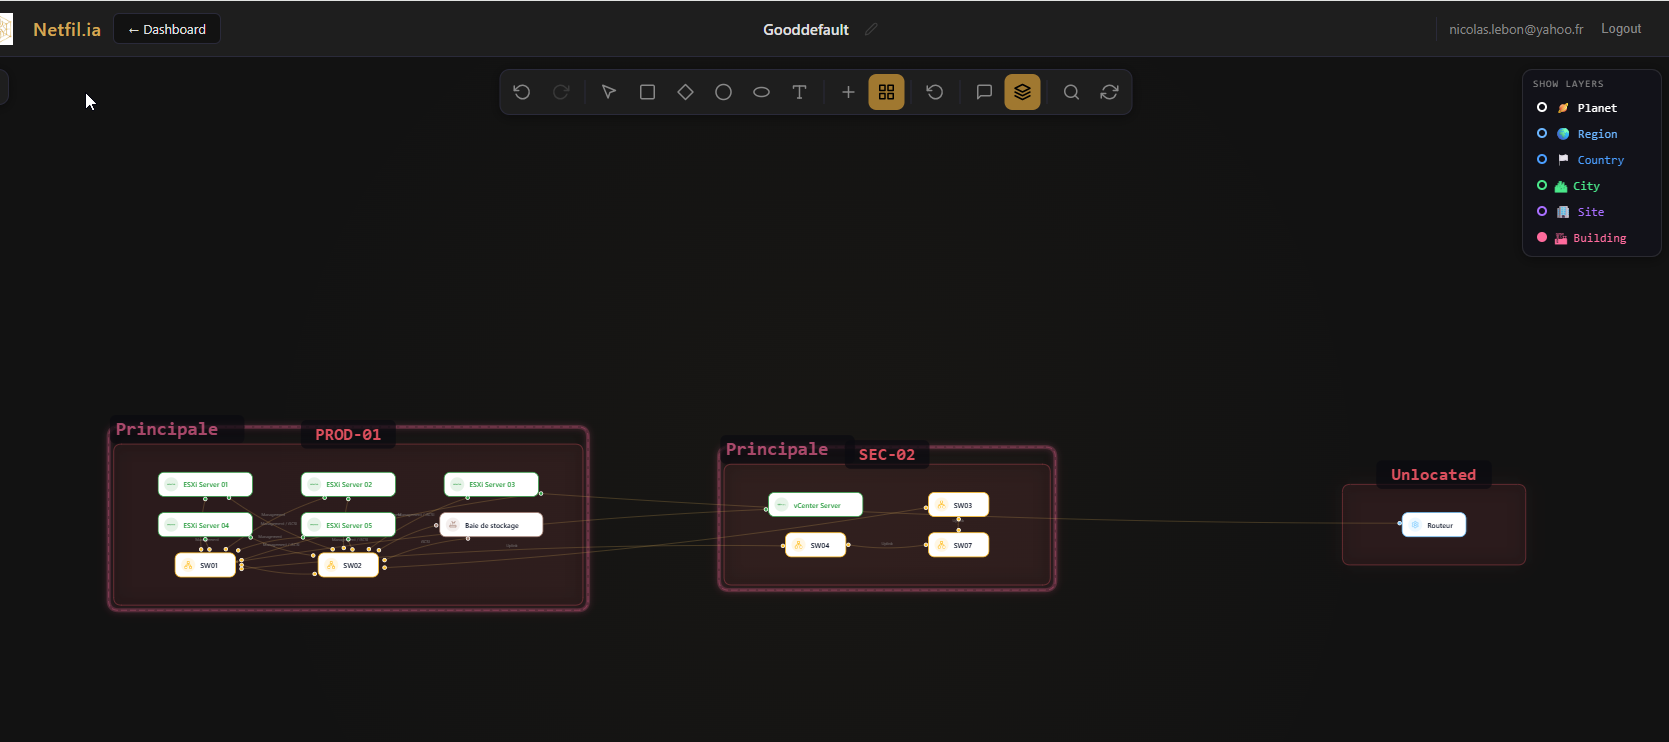1669x742 pixels.
Task: Click the refresh sync arrows icon
Action: pyautogui.click(x=1109, y=92)
